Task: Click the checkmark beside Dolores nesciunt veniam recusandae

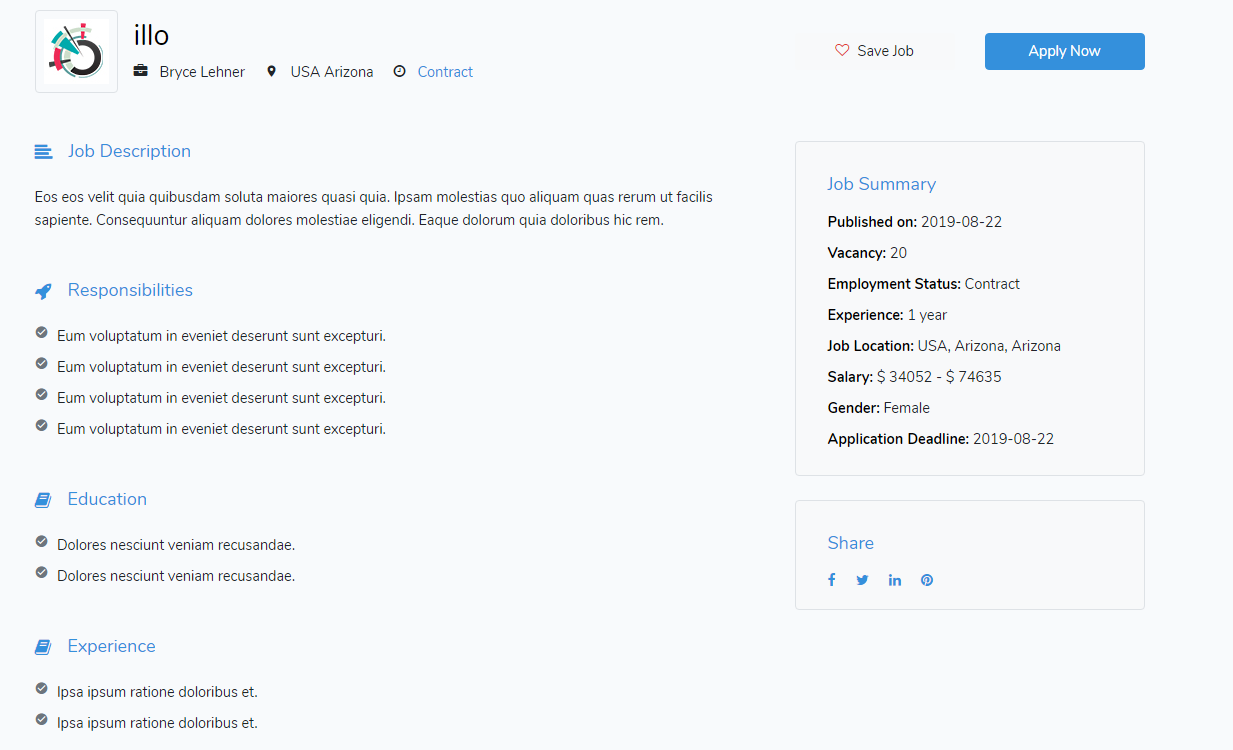Action: (41, 543)
